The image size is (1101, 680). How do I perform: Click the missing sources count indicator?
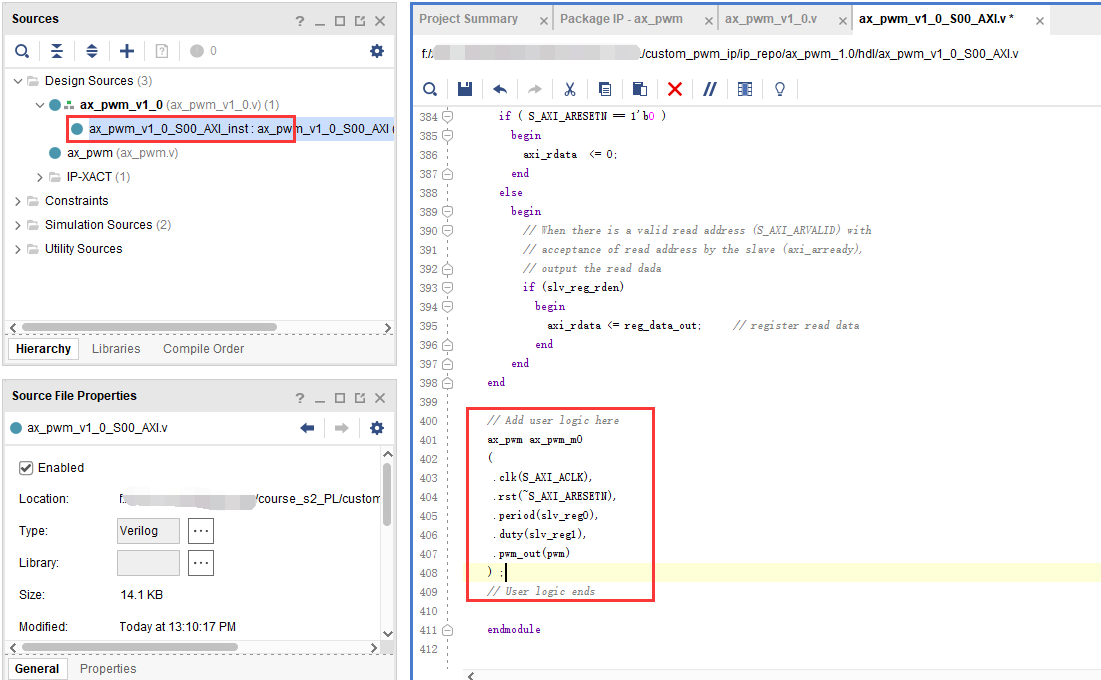(x=204, y=51)
